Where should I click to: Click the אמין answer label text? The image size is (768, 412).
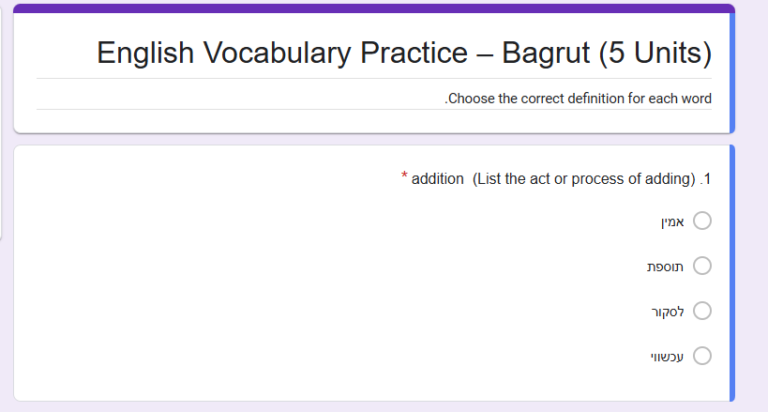click(x=671, y=221)
